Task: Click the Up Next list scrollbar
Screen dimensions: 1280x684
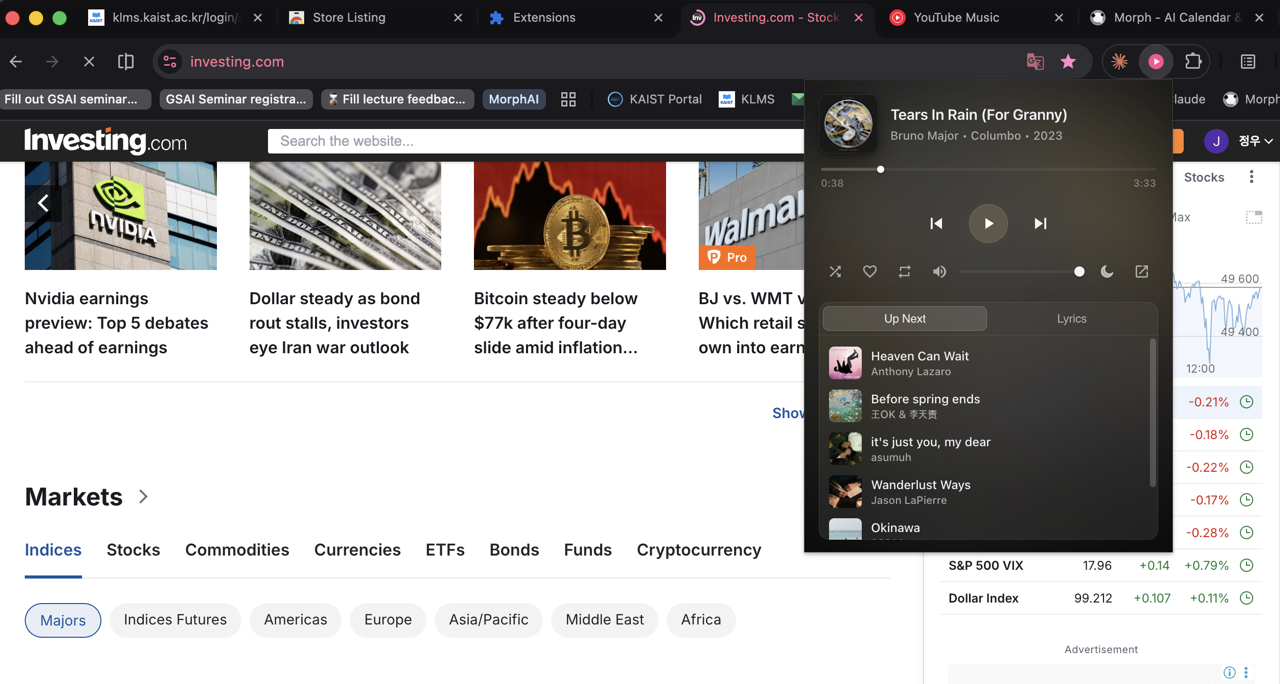Action: coord(1153,413)
